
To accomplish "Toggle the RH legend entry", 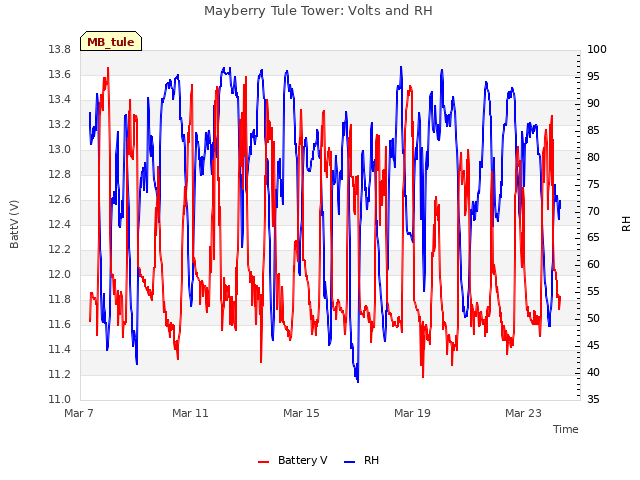I will [x=362, y=460].
